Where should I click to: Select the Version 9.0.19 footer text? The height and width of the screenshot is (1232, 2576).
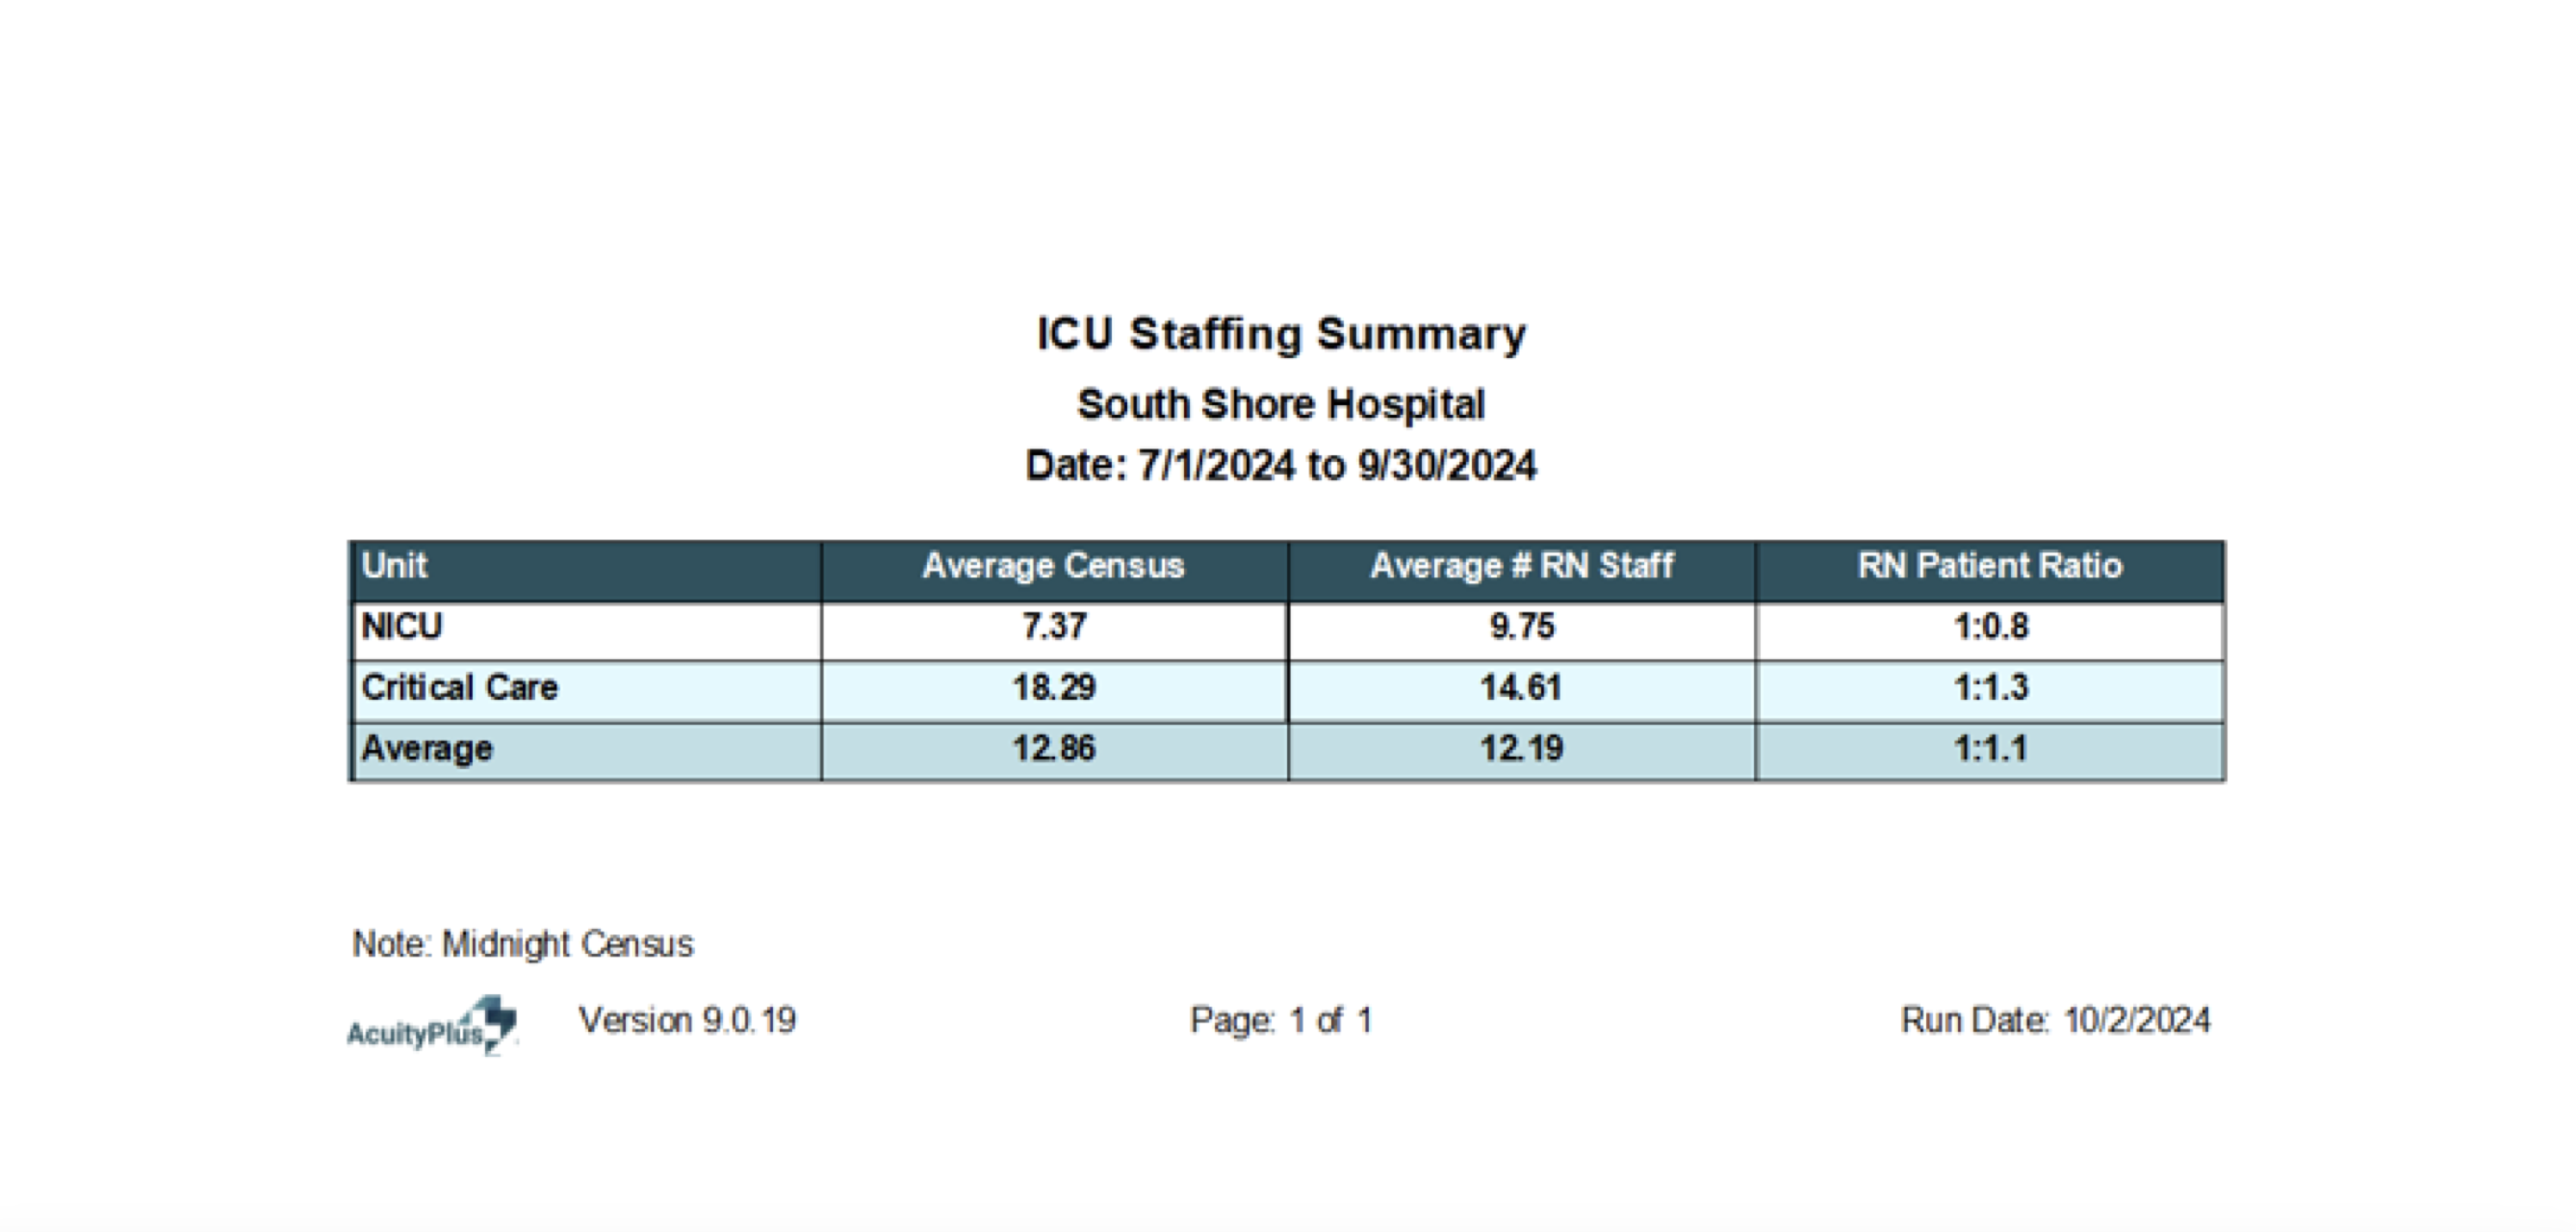tap(688, 1020)
